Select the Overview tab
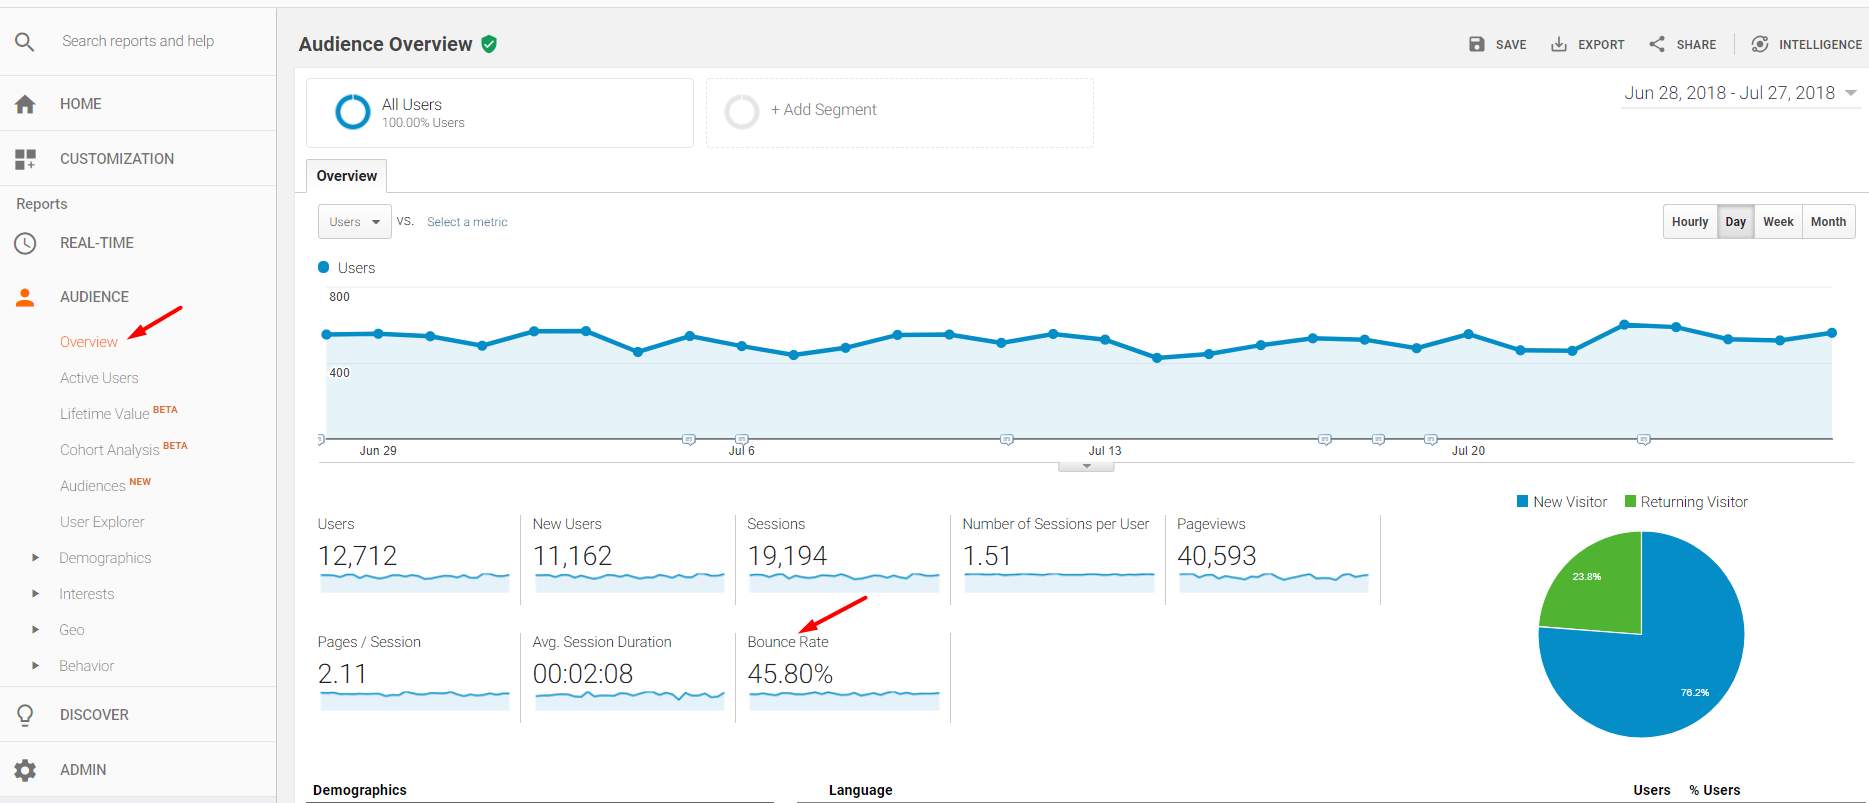The height and width of the screenshot is (803, 1869). (346, 176)
